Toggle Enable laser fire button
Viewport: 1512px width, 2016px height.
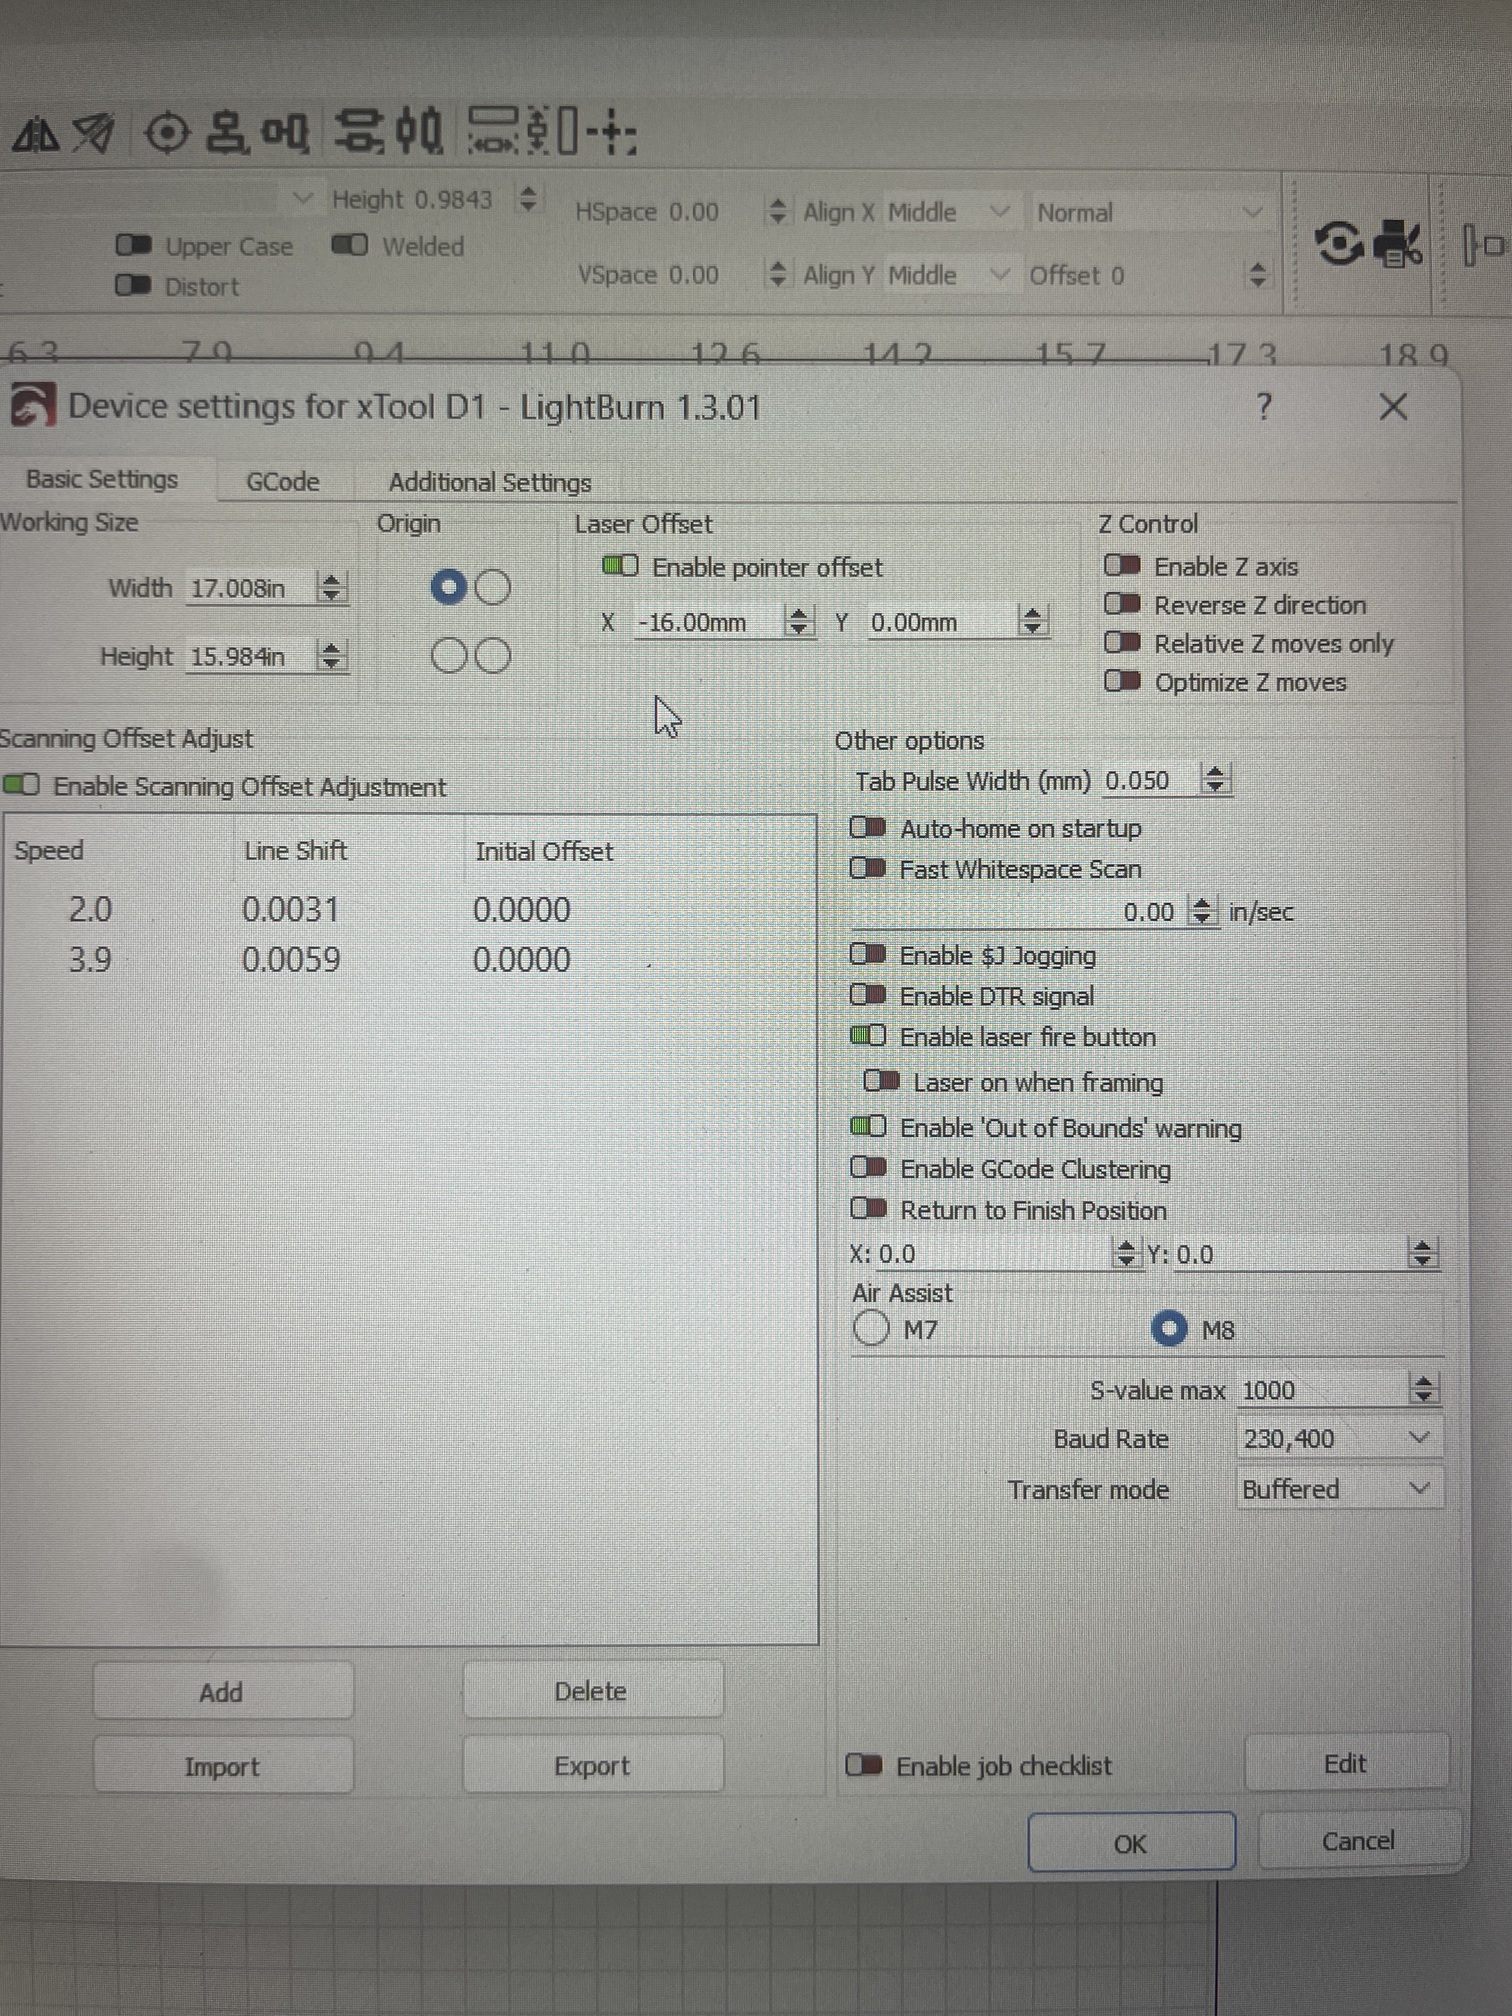pyautogui.click(x=867, y=1036)
